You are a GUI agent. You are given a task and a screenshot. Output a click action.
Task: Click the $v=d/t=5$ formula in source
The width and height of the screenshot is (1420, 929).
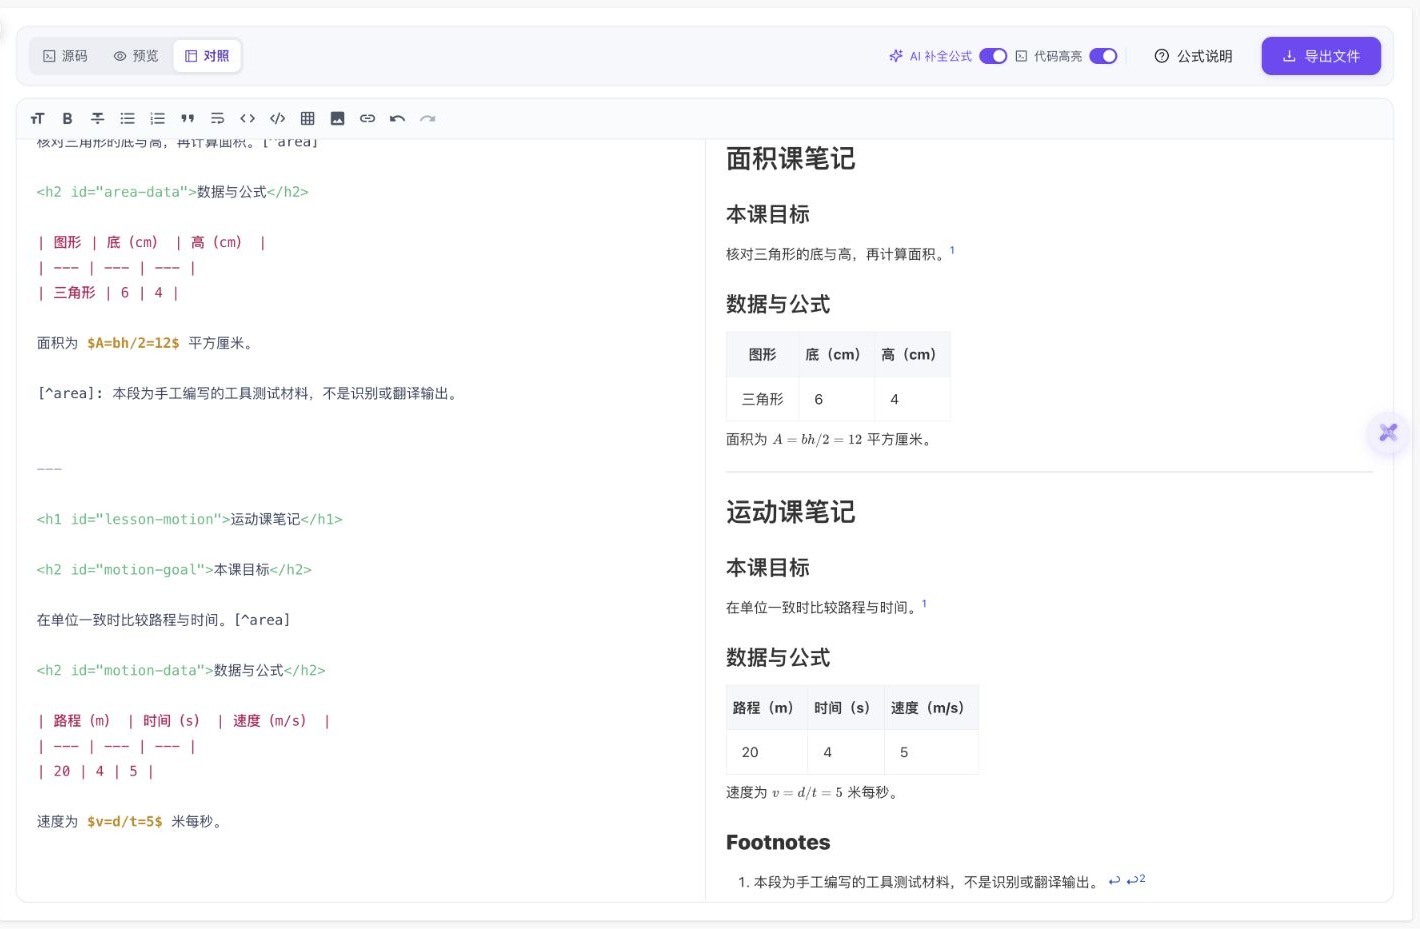coord(125,821)
